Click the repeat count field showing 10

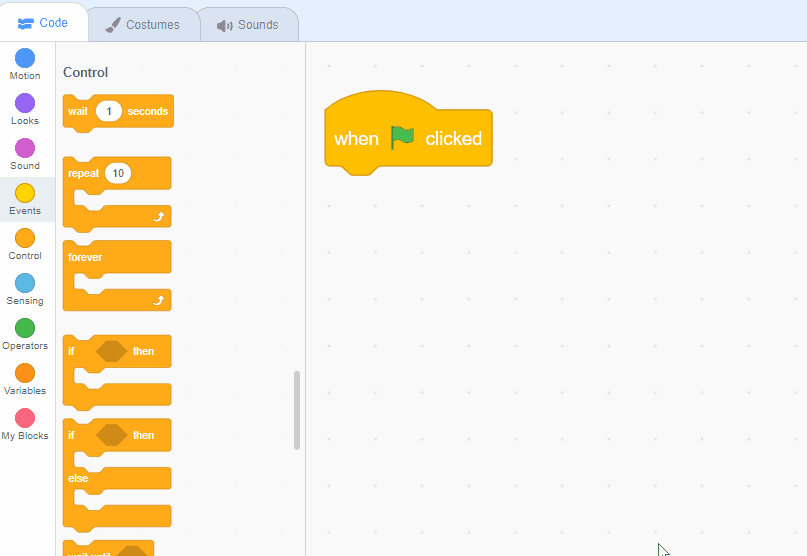tap(118, 173)
